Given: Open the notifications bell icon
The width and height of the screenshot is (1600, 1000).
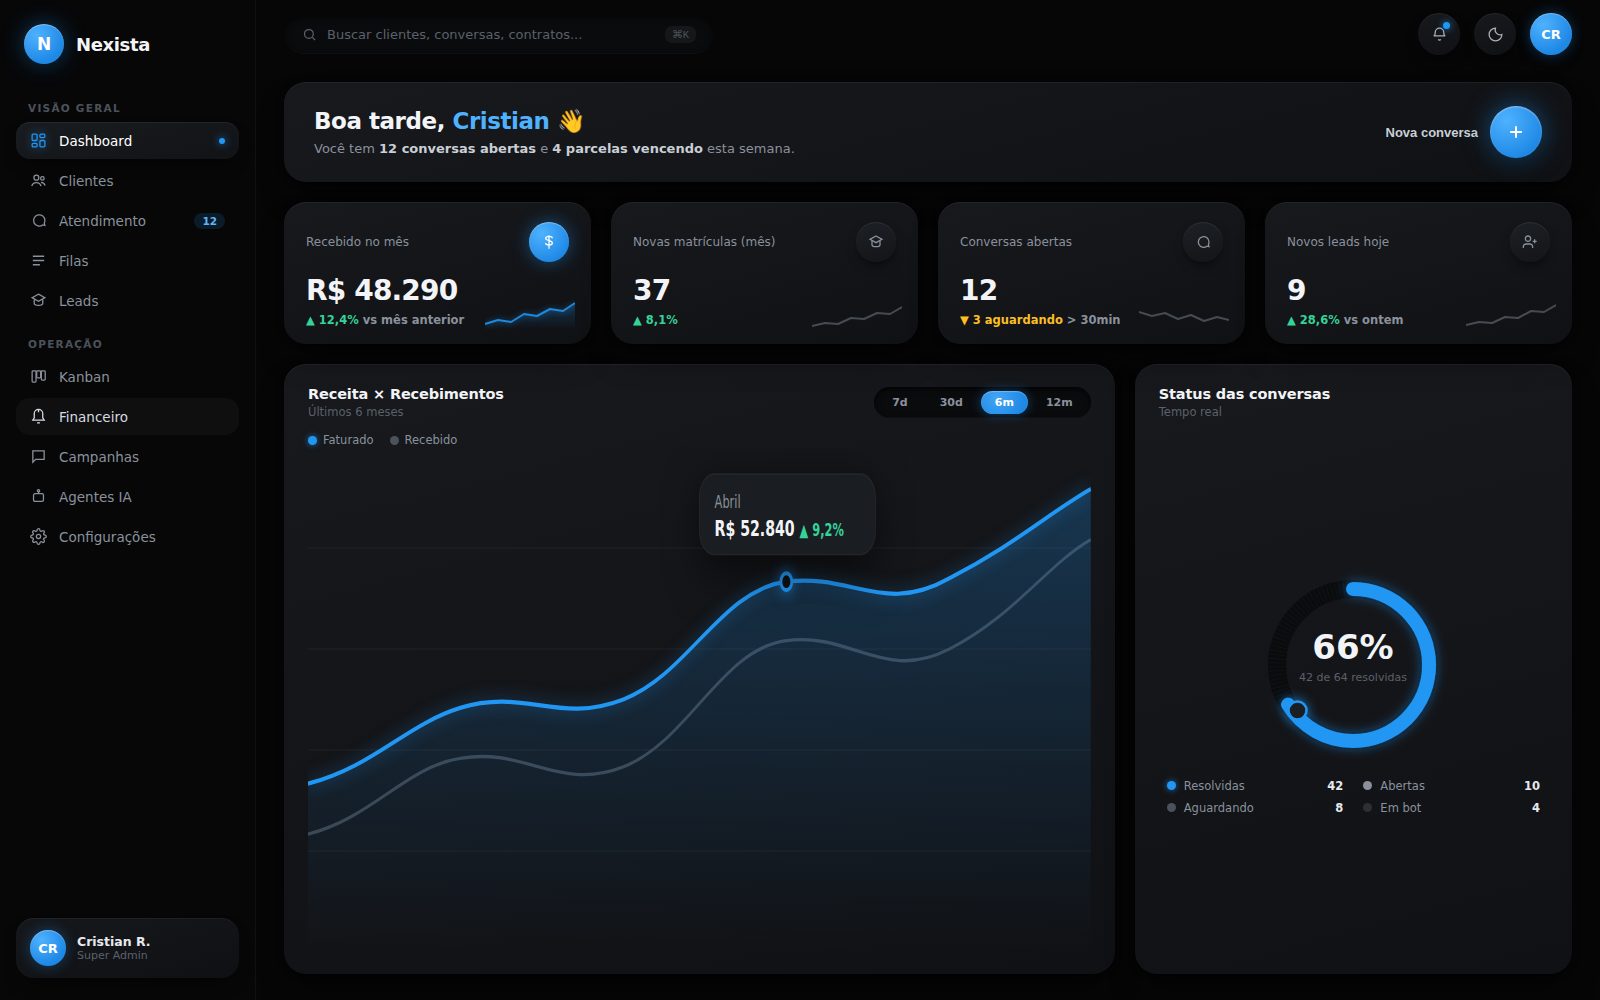Looking at the screenshot, I should point(1439,34).
